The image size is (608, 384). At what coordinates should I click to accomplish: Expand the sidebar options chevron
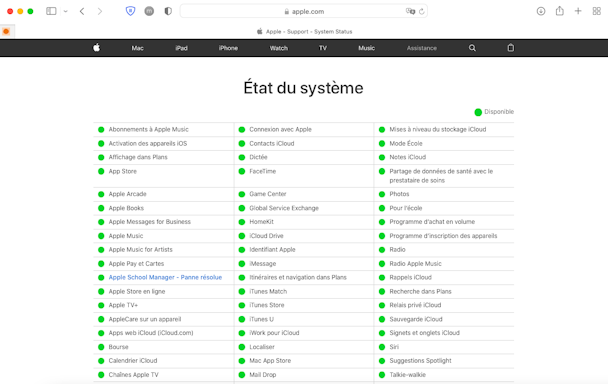[x=66, y=11]
